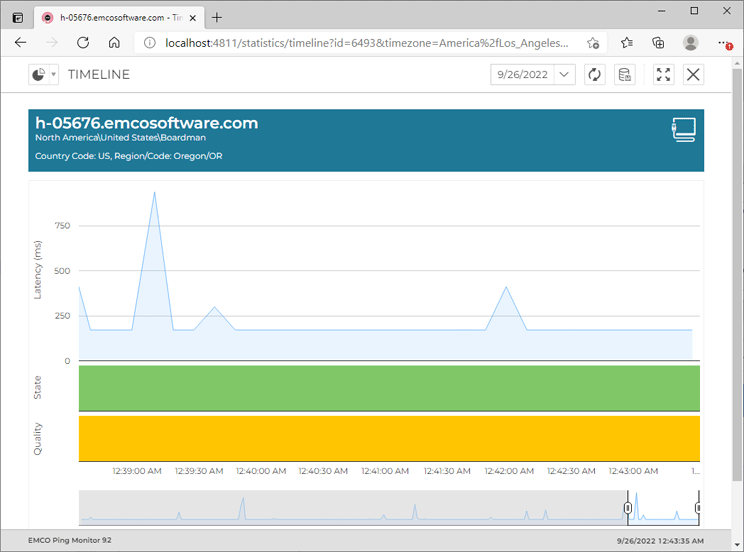Open browser Settings and more menu
744x552 pixels.
(723, 43)
